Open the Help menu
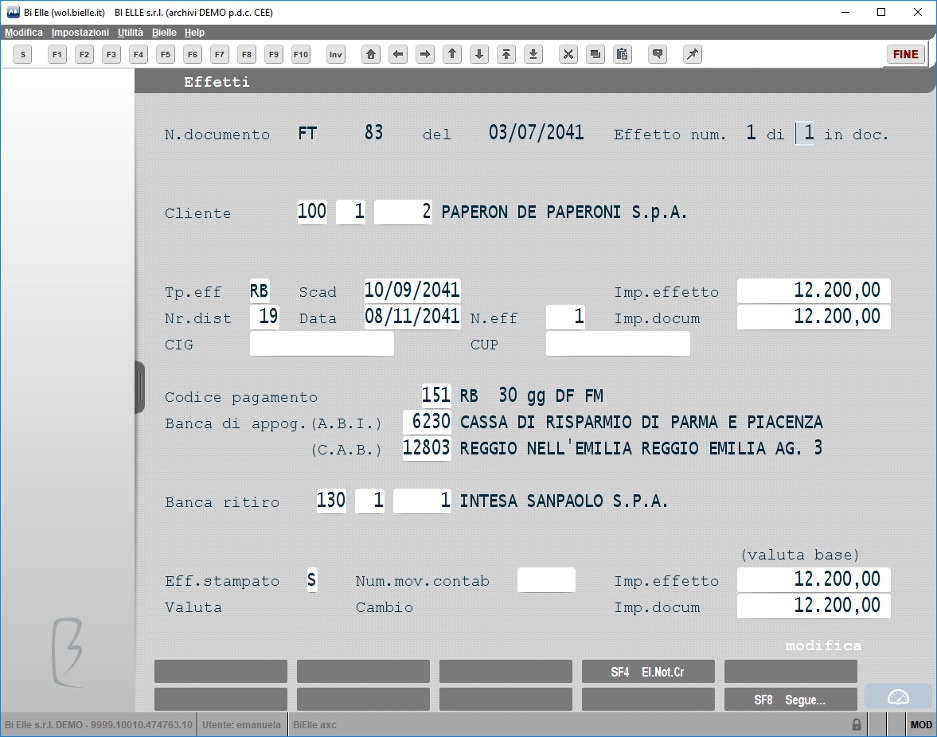937x737 pixels. [x=194, y=32]
